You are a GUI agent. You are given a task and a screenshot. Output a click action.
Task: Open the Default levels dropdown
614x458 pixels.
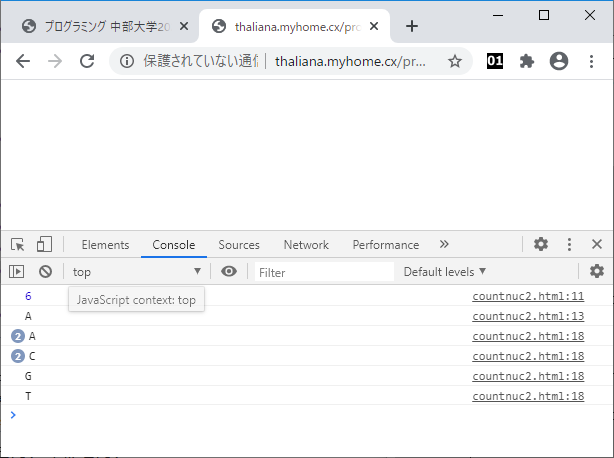[445, 271]
